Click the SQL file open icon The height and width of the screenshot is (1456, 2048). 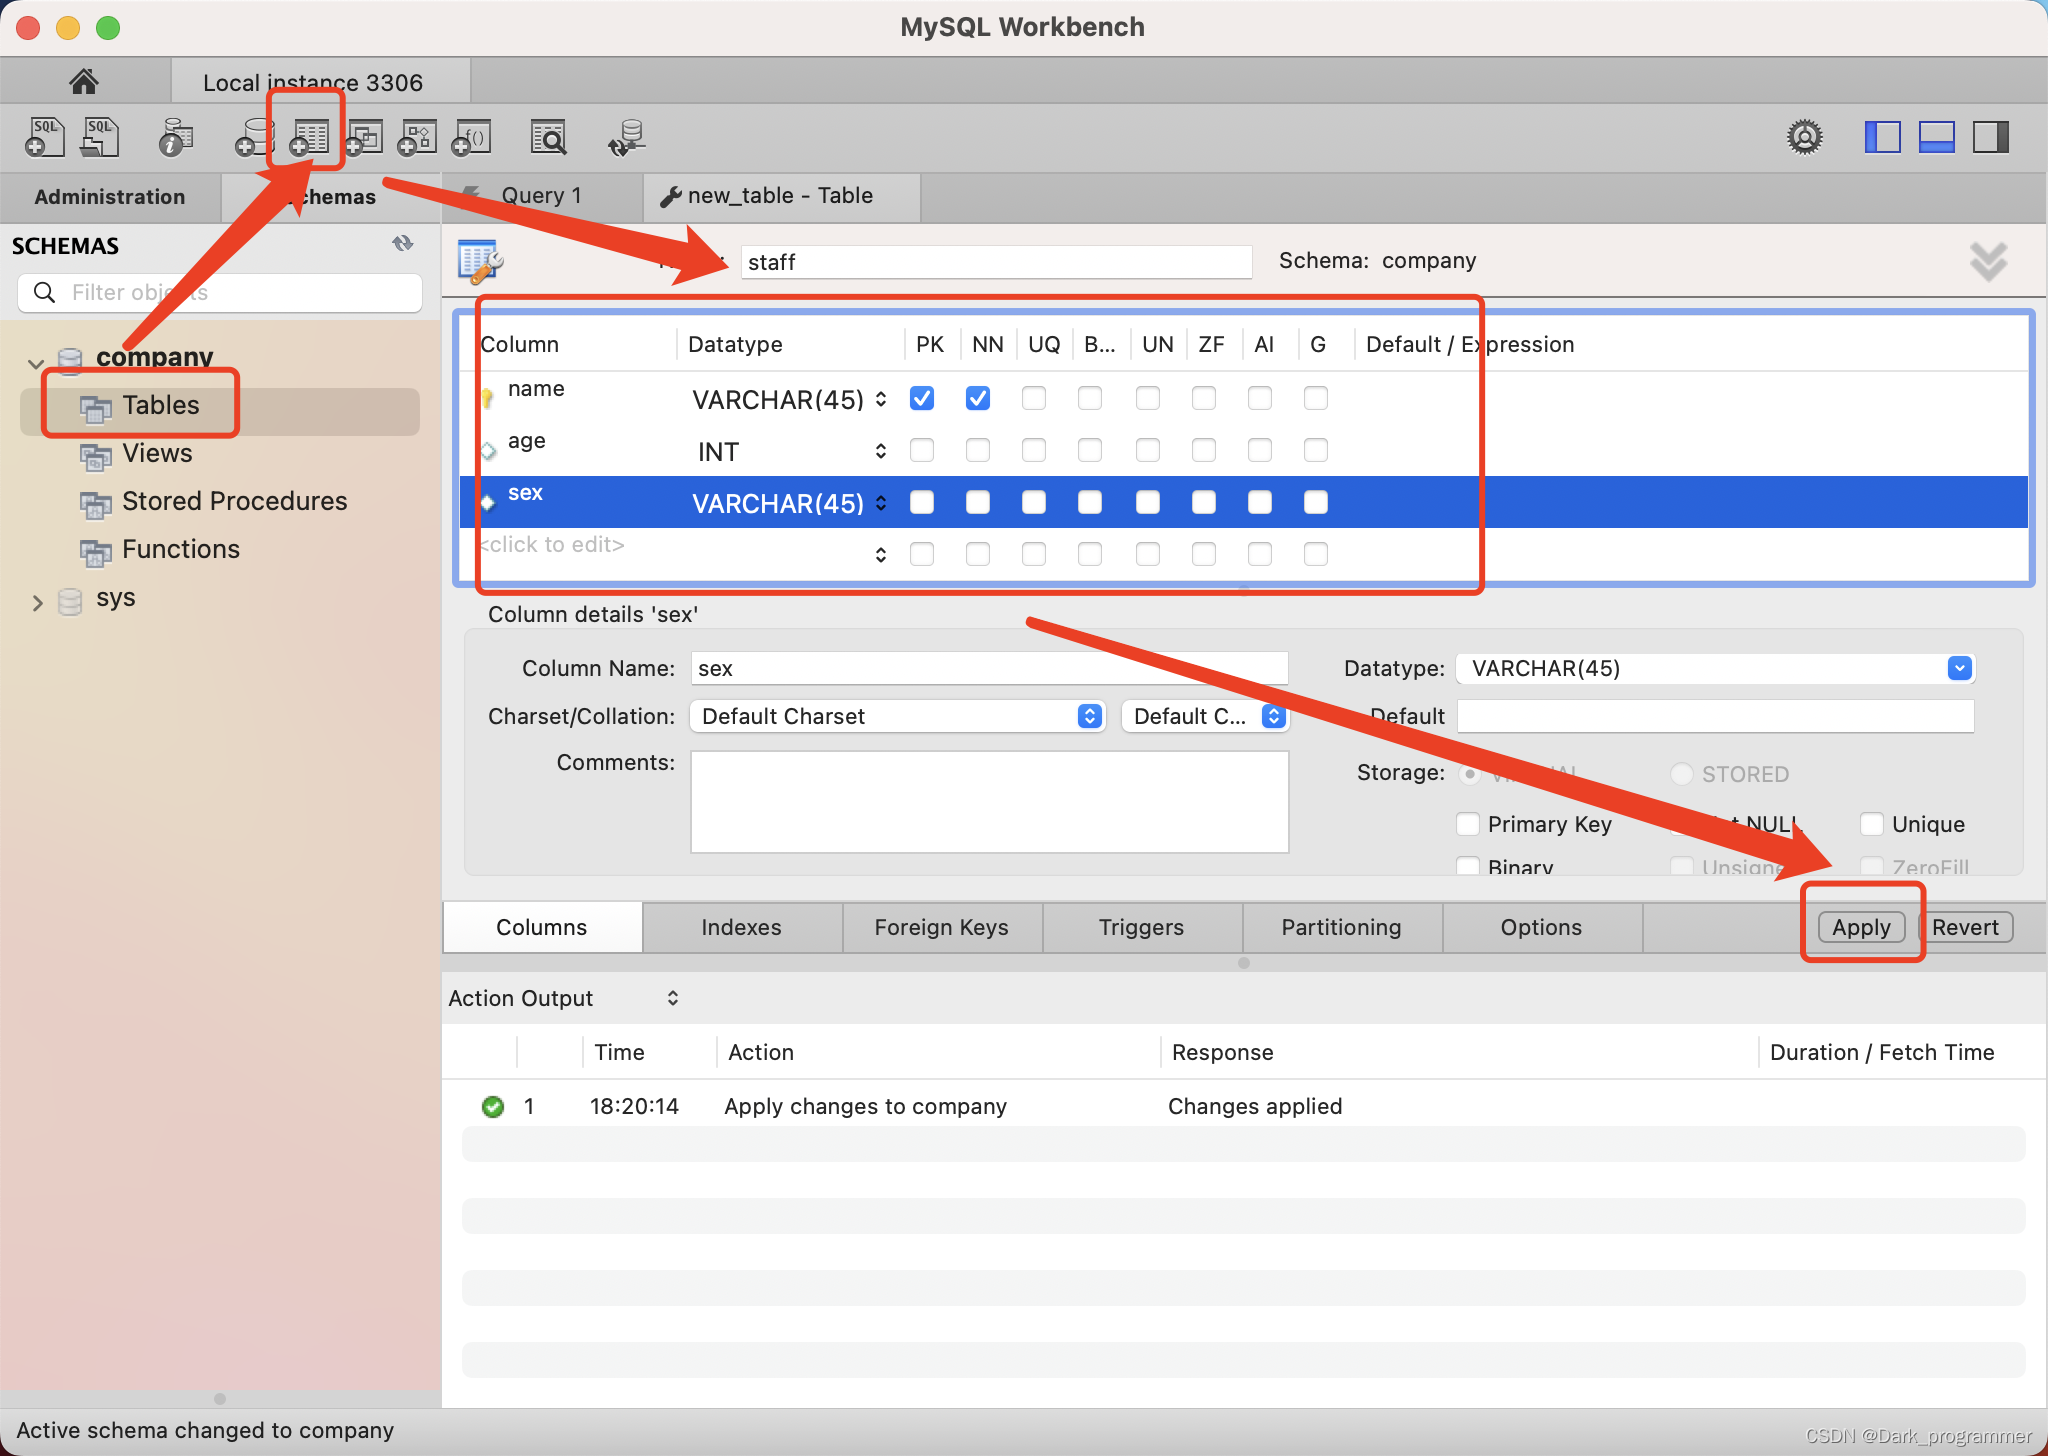pos(99,137)
